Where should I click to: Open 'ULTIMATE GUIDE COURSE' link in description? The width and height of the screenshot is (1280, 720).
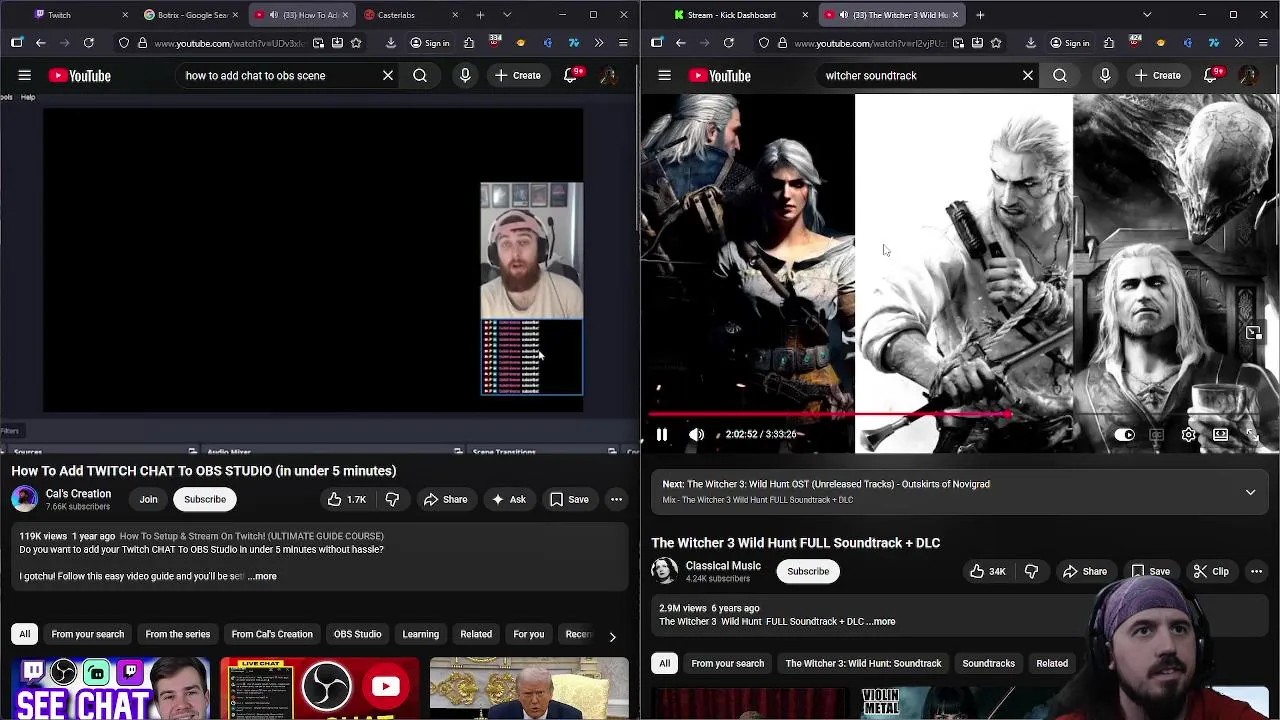click(x=251, y=536)
